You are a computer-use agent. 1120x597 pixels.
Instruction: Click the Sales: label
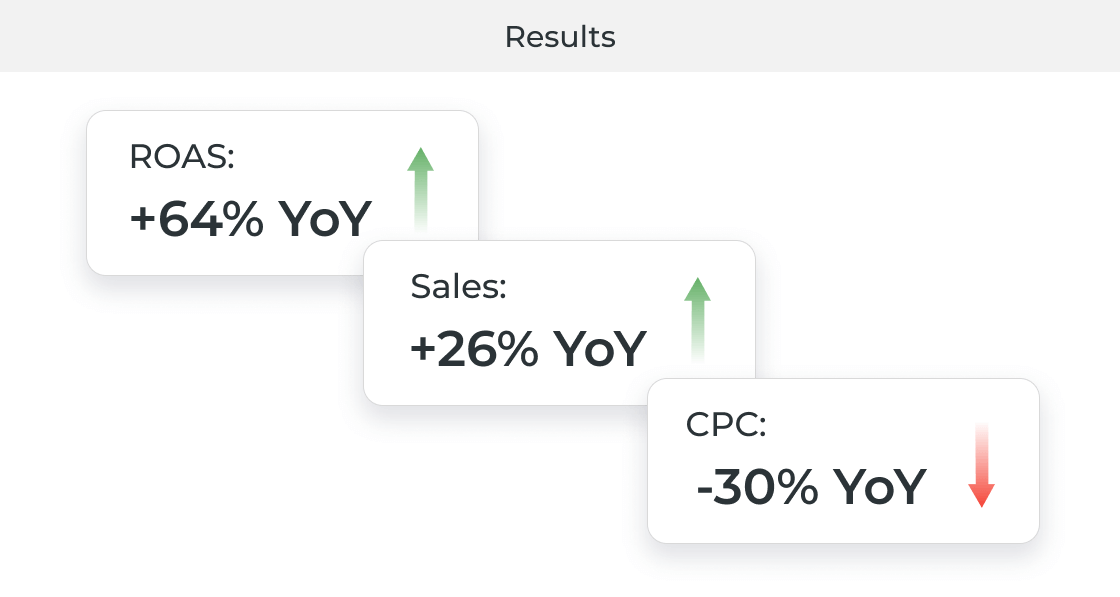click(459, 286)
